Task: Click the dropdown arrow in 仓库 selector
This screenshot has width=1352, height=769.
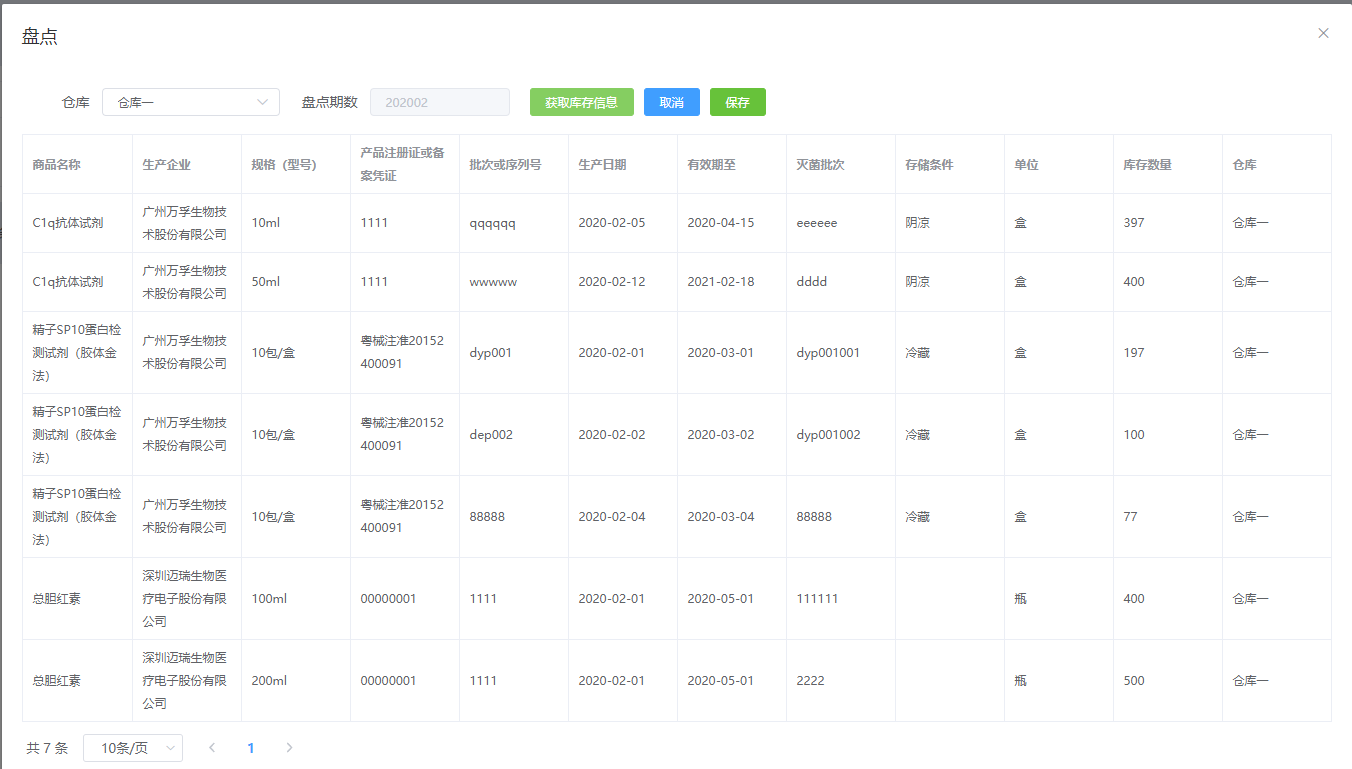Action: (x=263, y=102)
